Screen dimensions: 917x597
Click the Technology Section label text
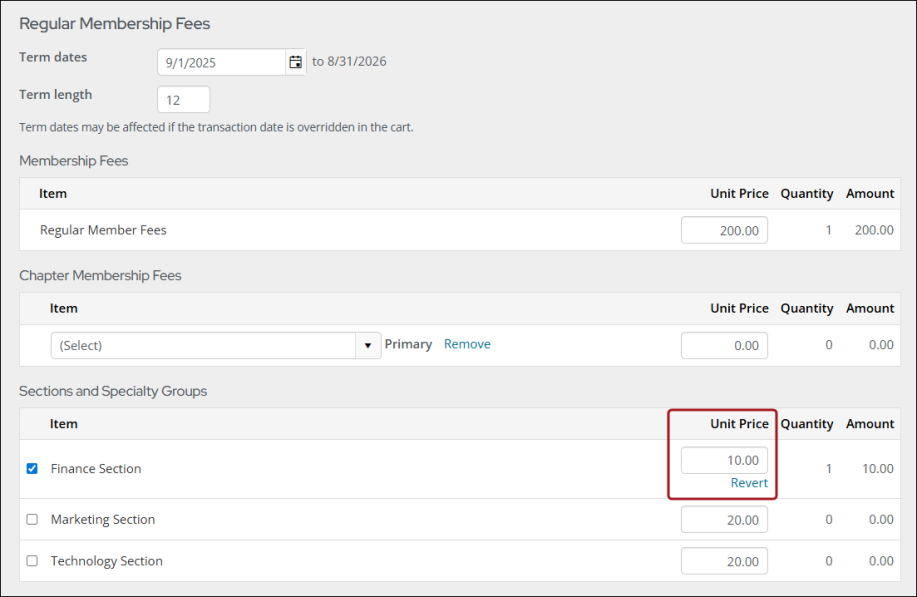[x=107, y=561]
